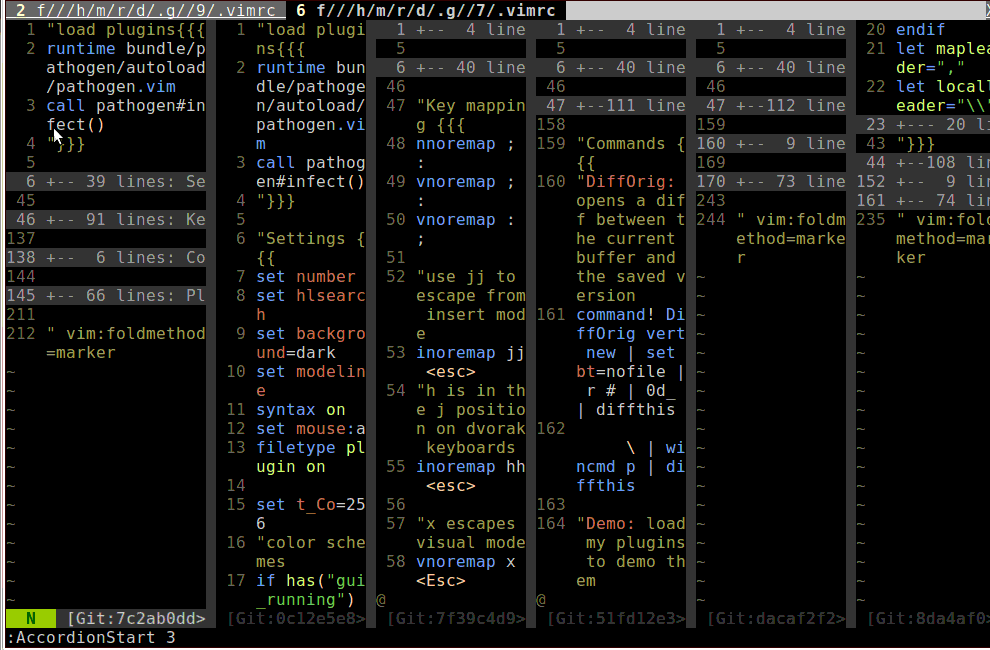This screenshot has width=990, height=650.
Task: Click the 'set t_Co=25' line
Action: coord(311,504)
